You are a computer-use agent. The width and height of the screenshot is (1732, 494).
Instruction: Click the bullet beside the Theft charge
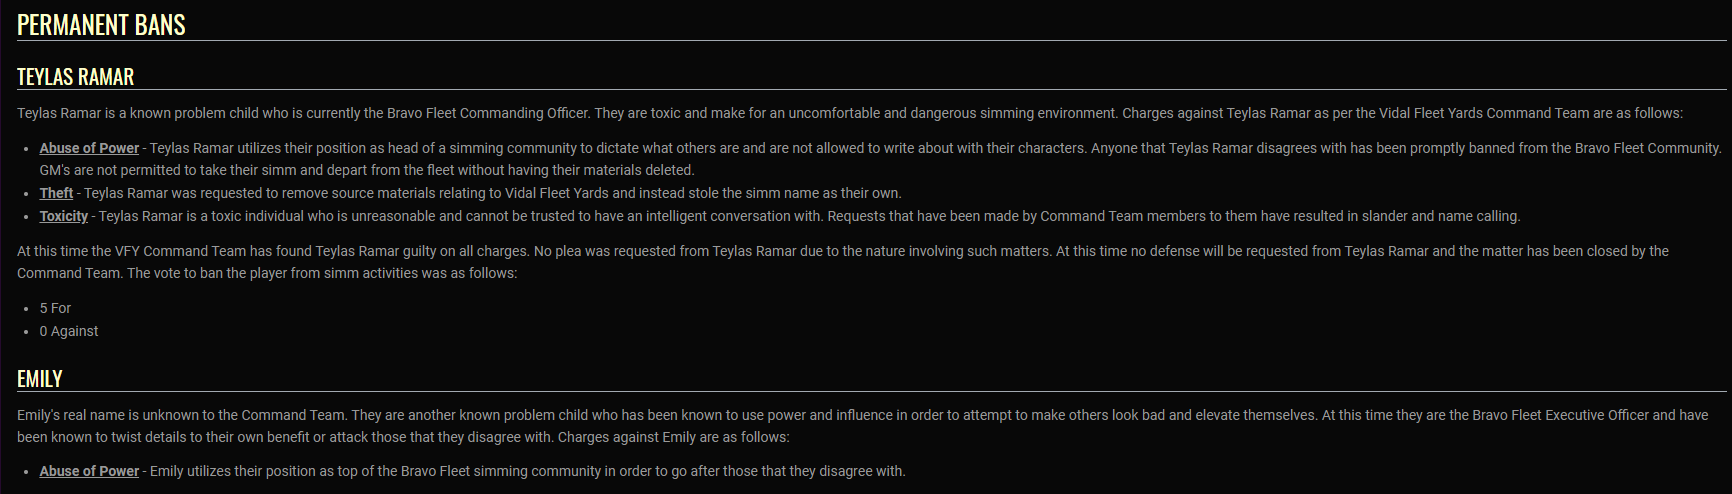pyautogui.click(x=26, y=194)
